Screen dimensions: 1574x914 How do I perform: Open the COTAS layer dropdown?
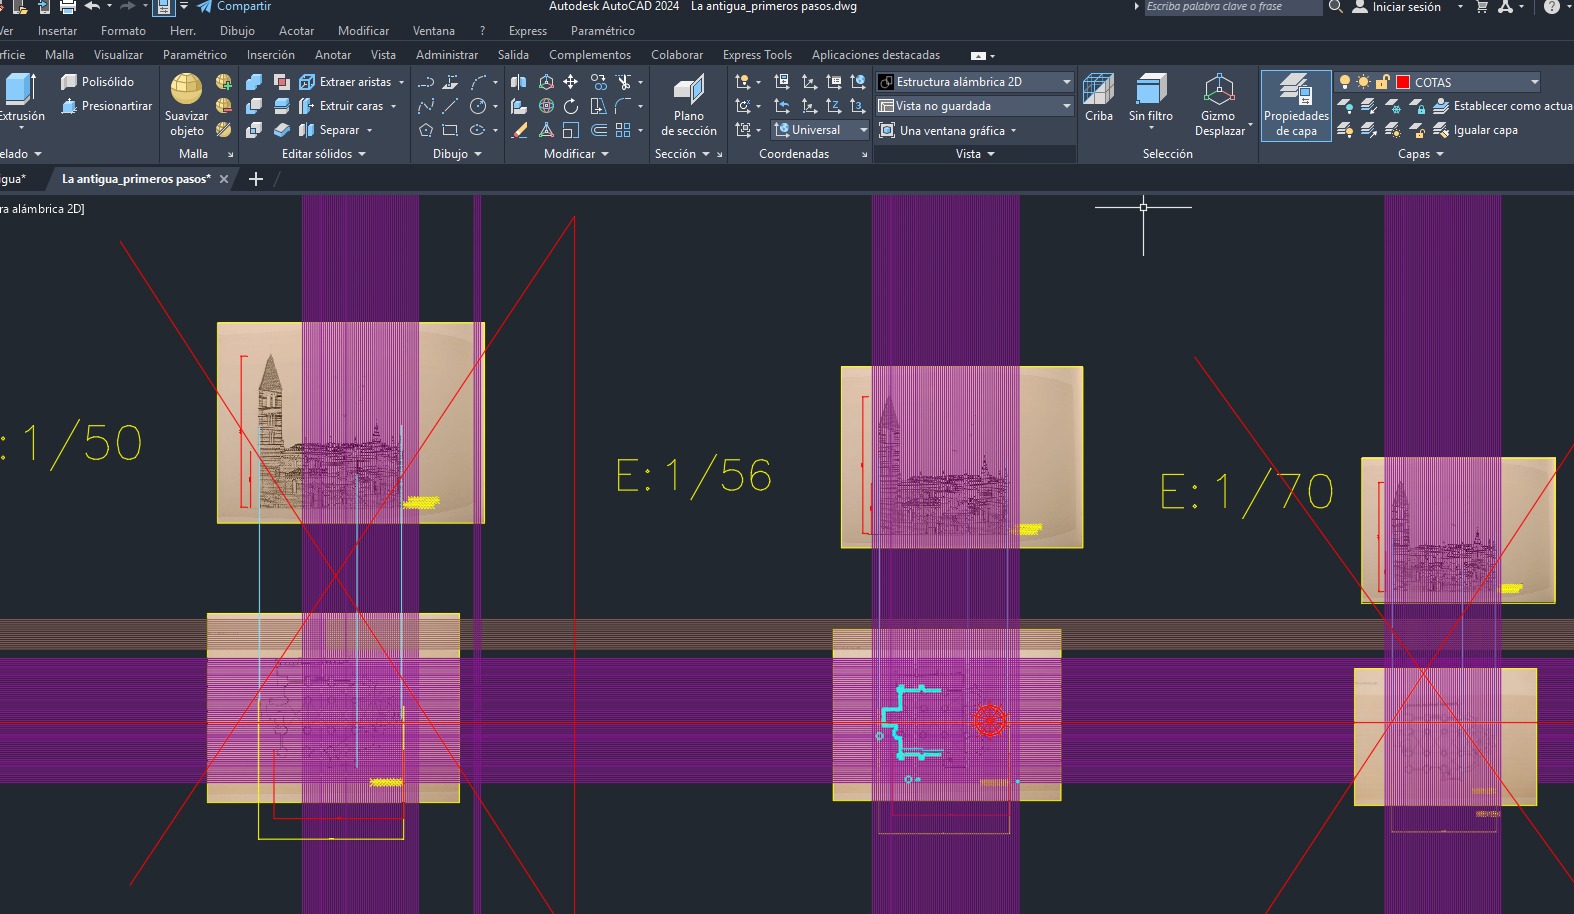point(1534,82)
